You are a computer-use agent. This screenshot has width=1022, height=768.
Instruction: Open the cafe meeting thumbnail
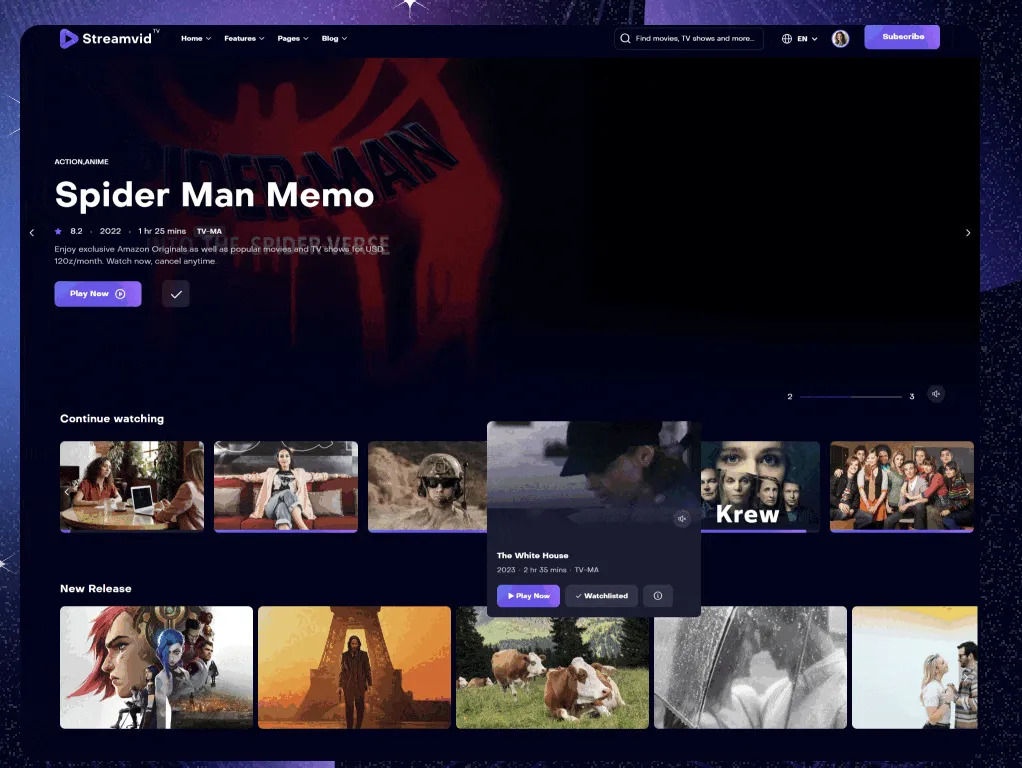click(132, 486)
